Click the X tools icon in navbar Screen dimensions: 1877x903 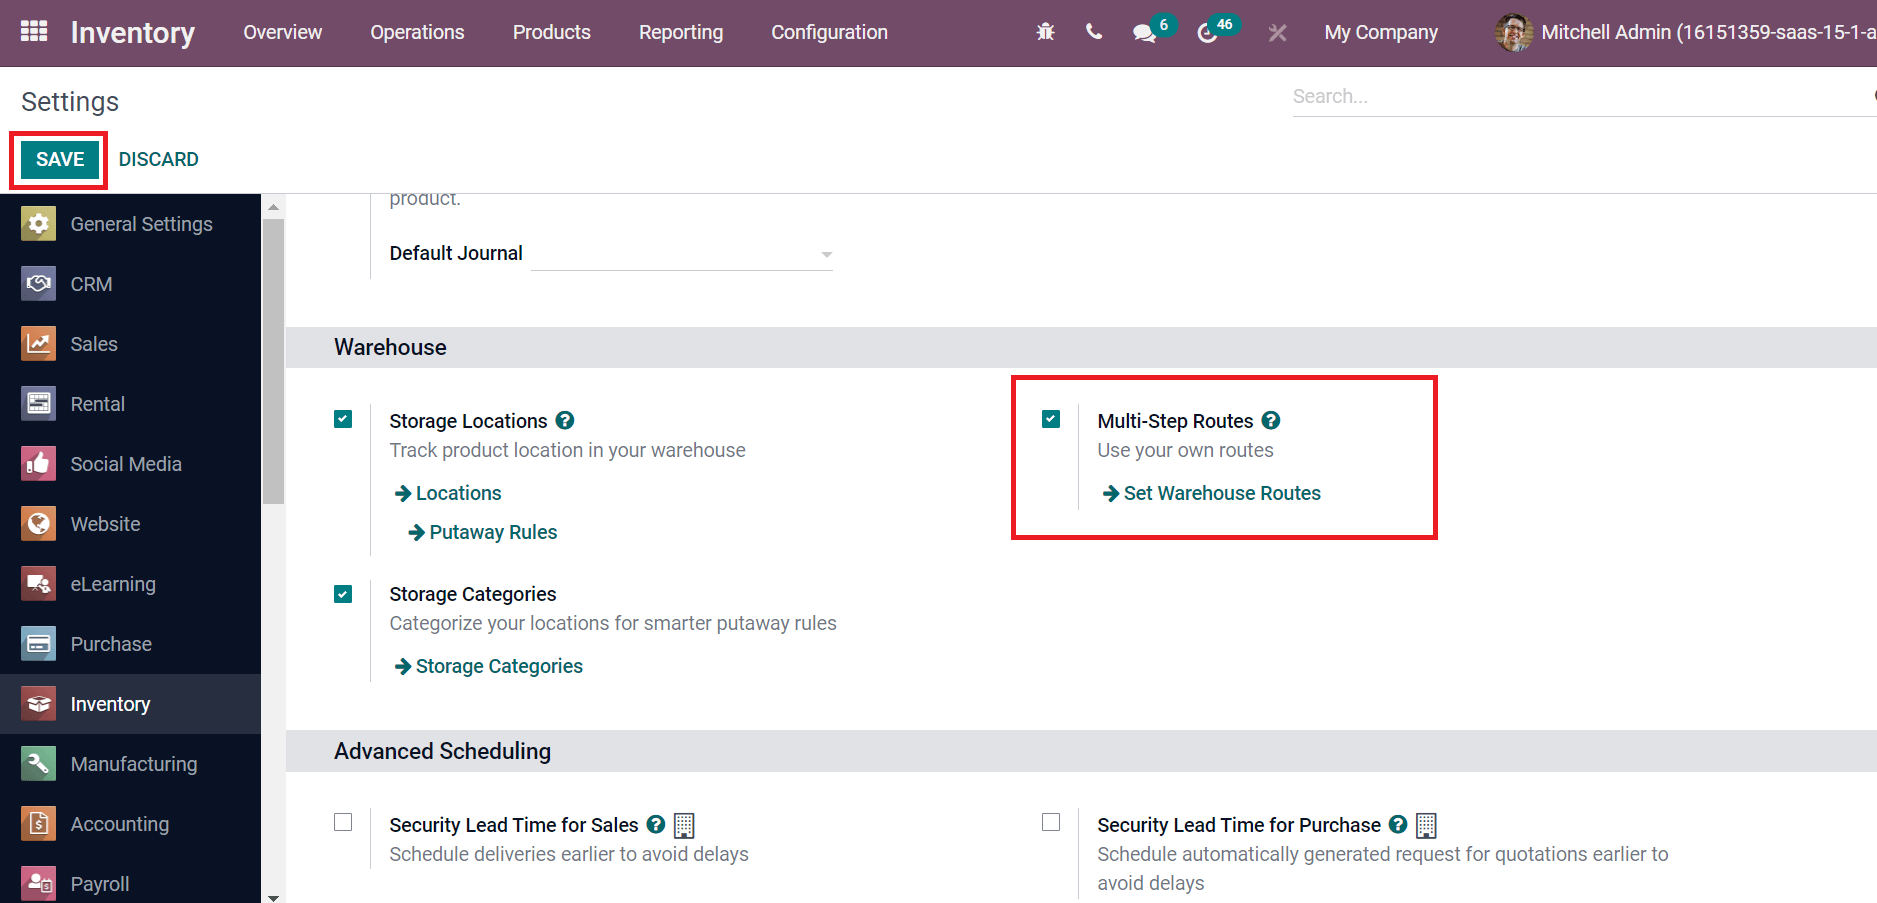point(1277,33)
